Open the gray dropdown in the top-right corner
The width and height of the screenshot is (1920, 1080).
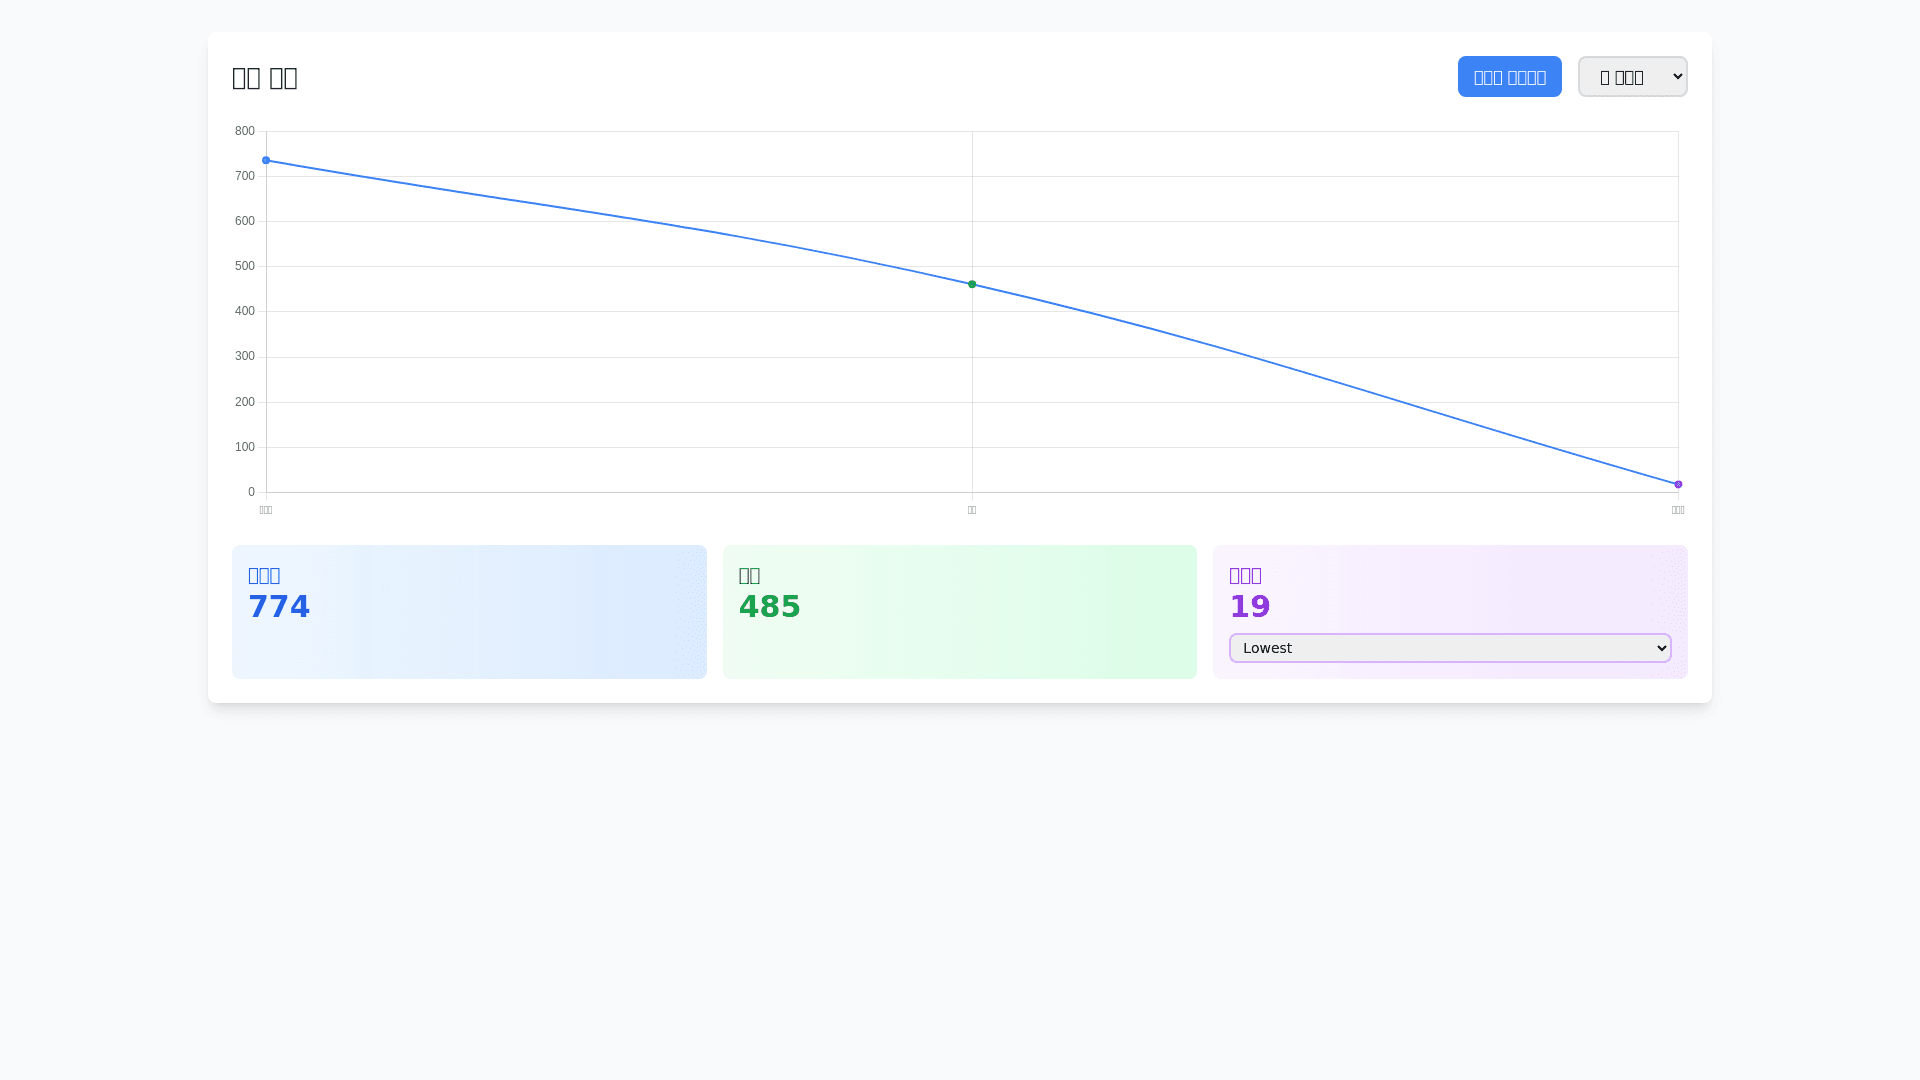(1632, 77)
